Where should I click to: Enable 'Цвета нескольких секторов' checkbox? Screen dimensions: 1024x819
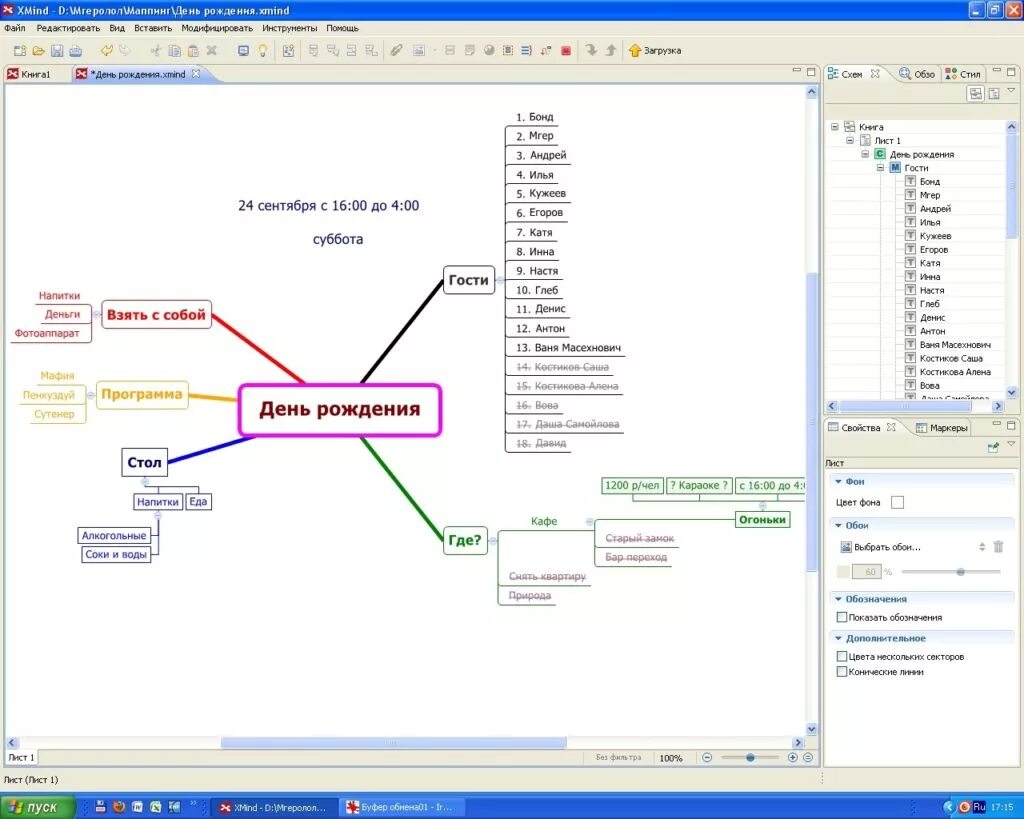point(842,656)
